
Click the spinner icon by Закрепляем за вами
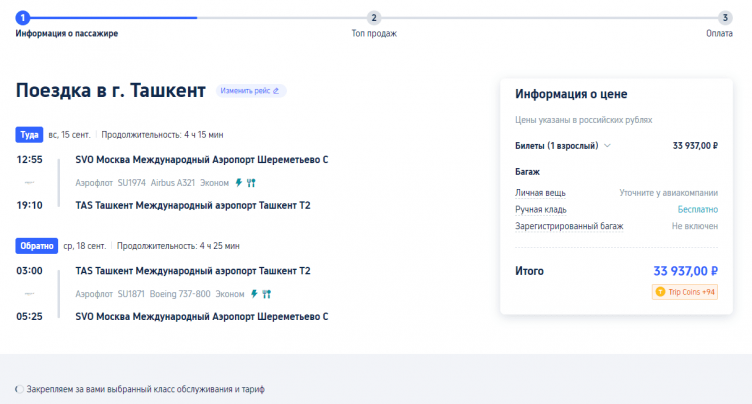click(x=19, y=389)
